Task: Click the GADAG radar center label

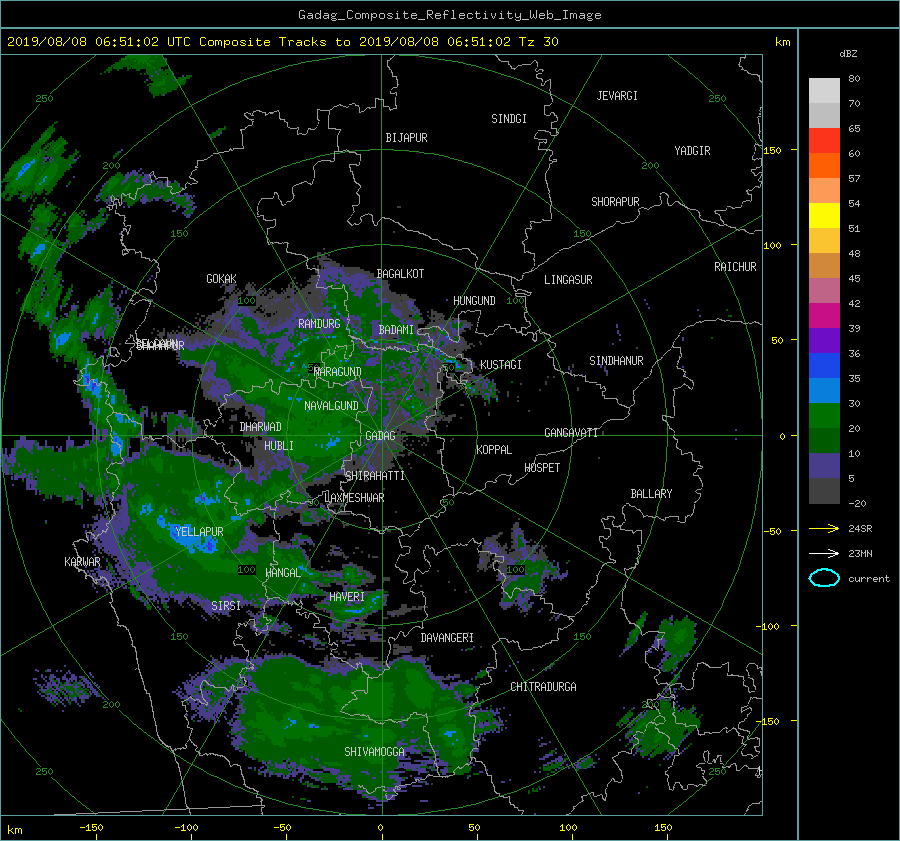Action: pyautogui.click(x=381, y=436)
